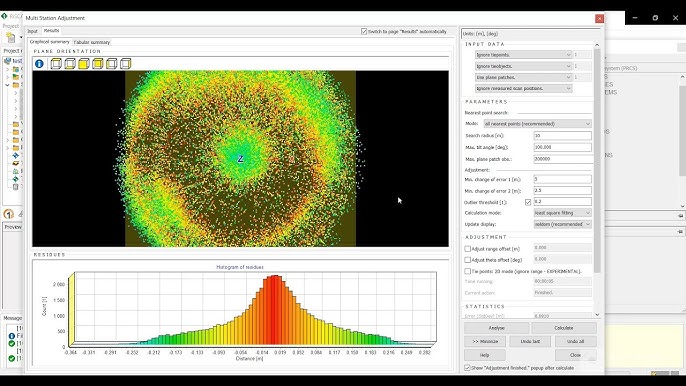
Task: Click the Analyse button
Action: (x=497, y=328)
